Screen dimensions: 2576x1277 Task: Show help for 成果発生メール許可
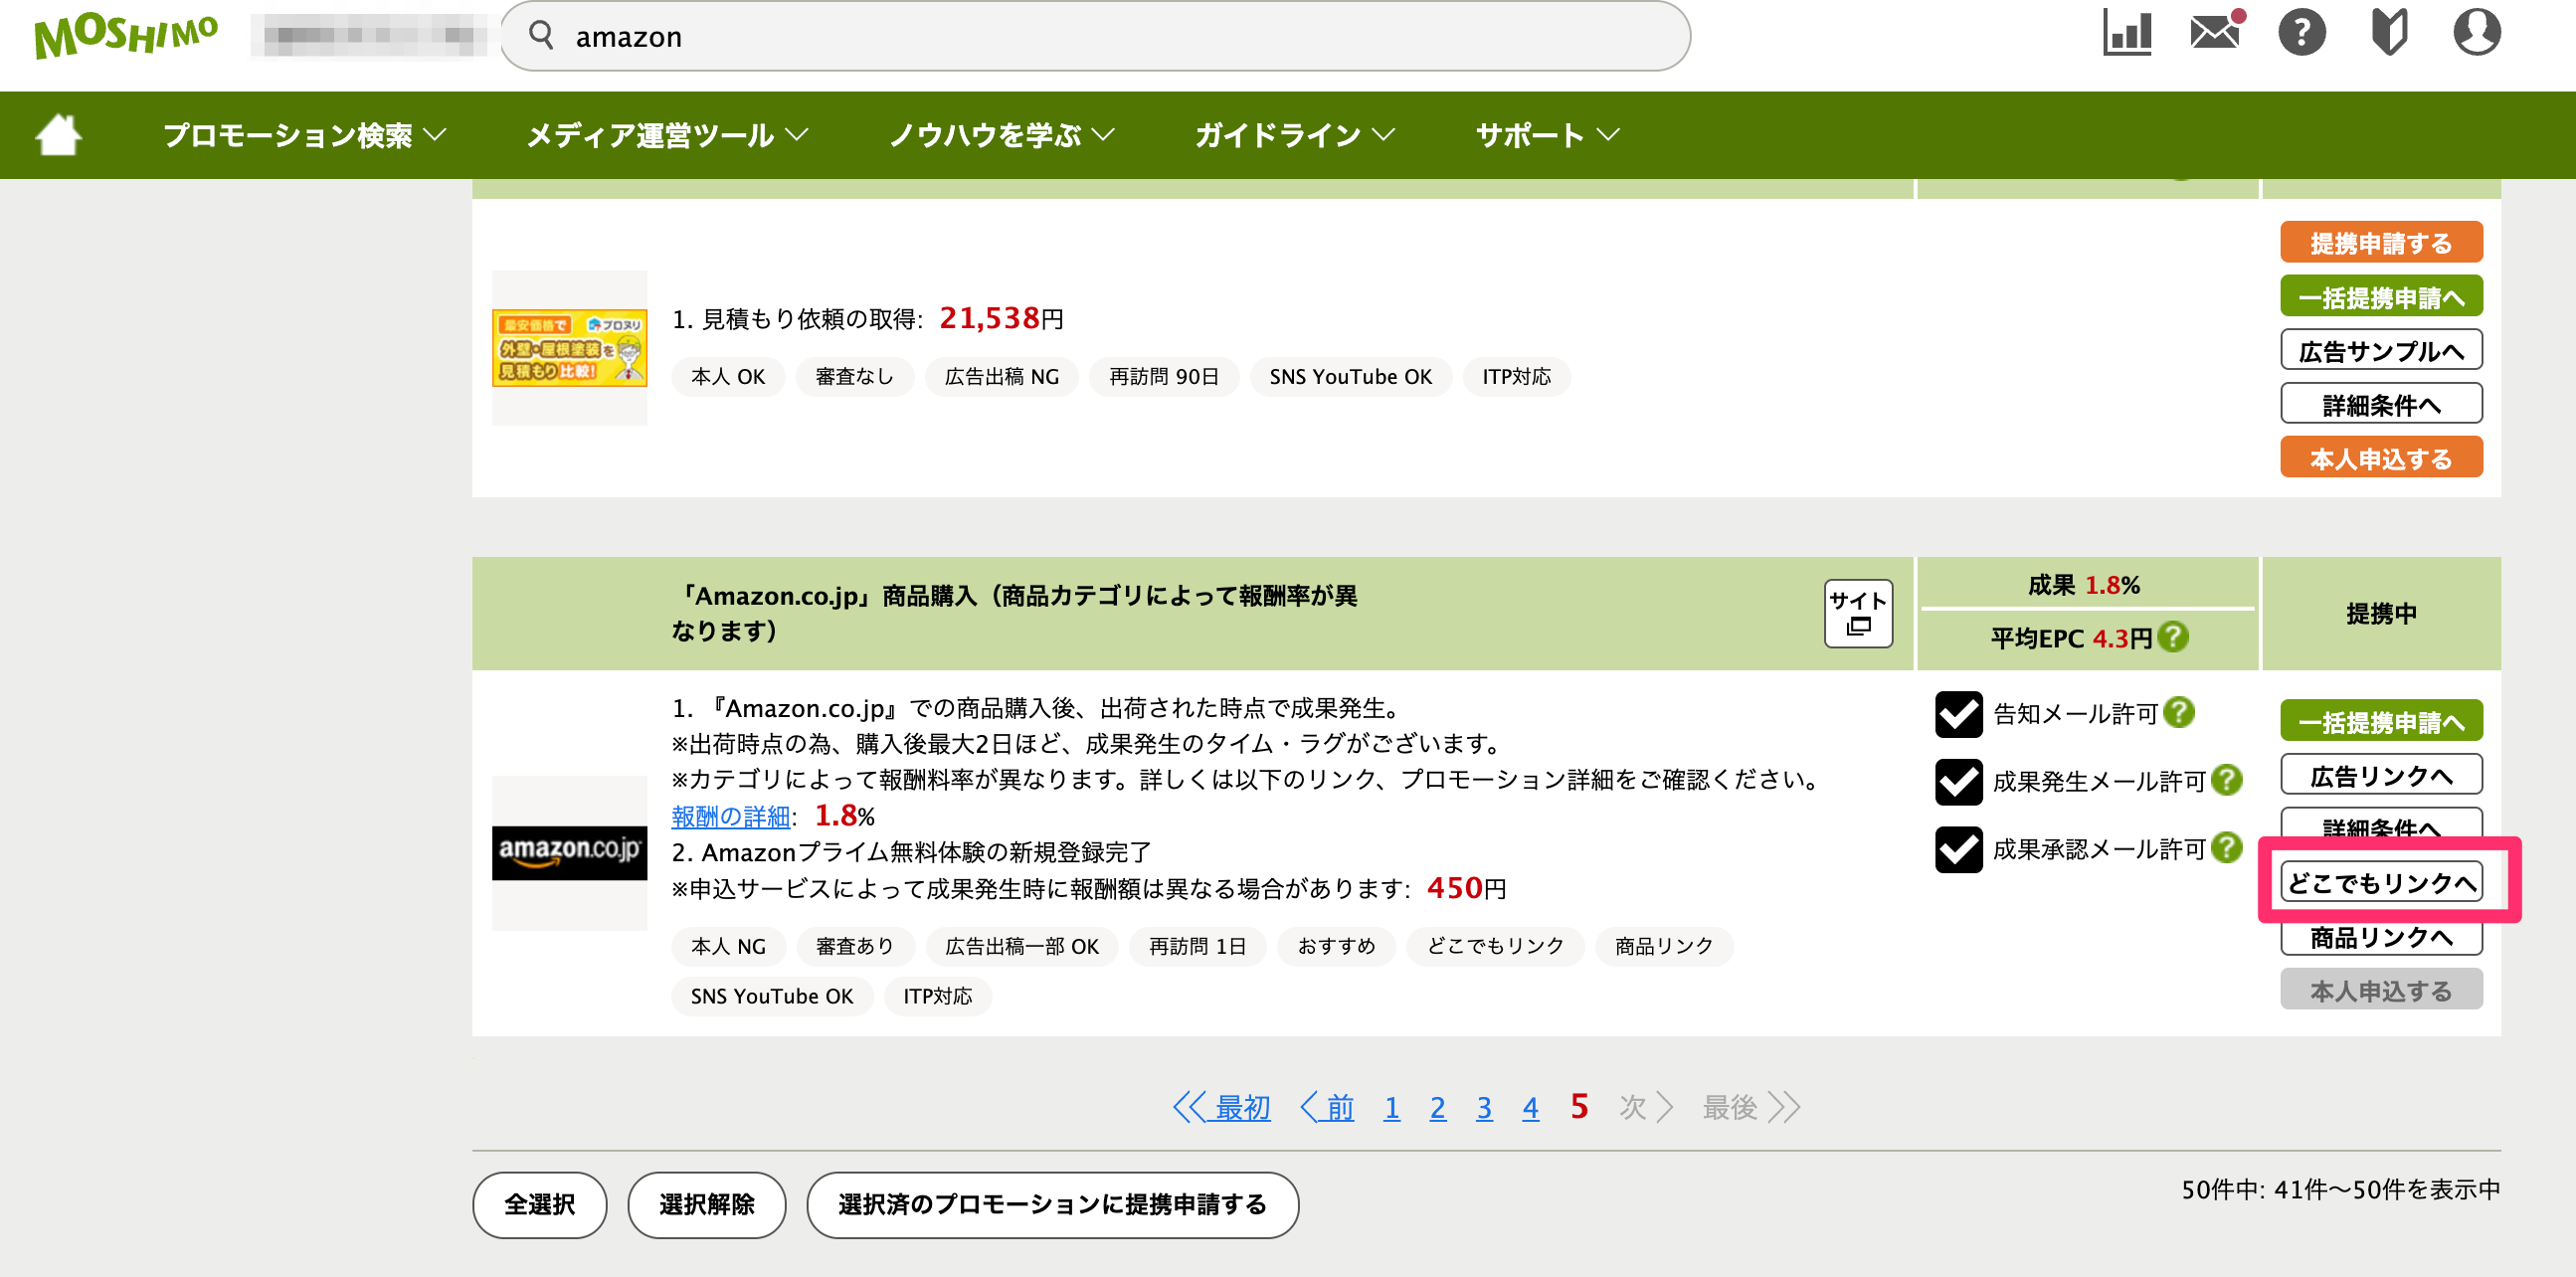pyautogui.click(x=2226, y=780)
